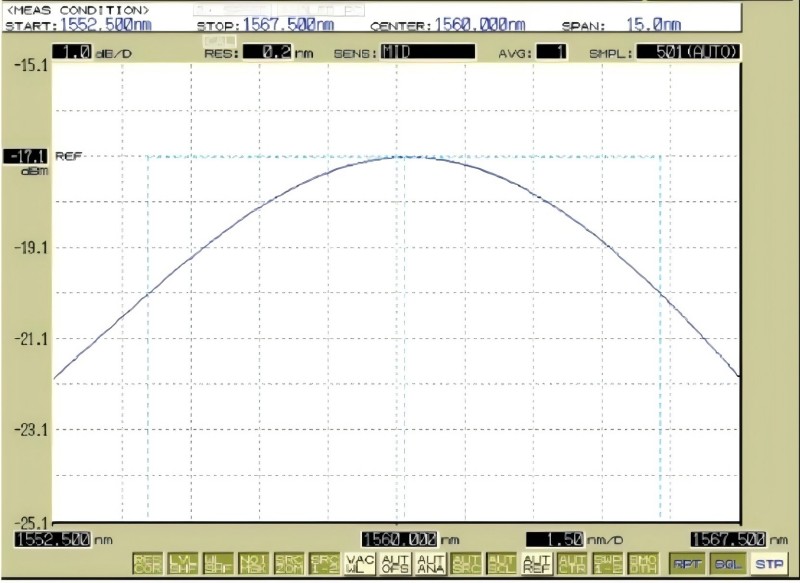Toggle the AUT ANA setting
The image size is (800, 583).
(x=430, y=564)
